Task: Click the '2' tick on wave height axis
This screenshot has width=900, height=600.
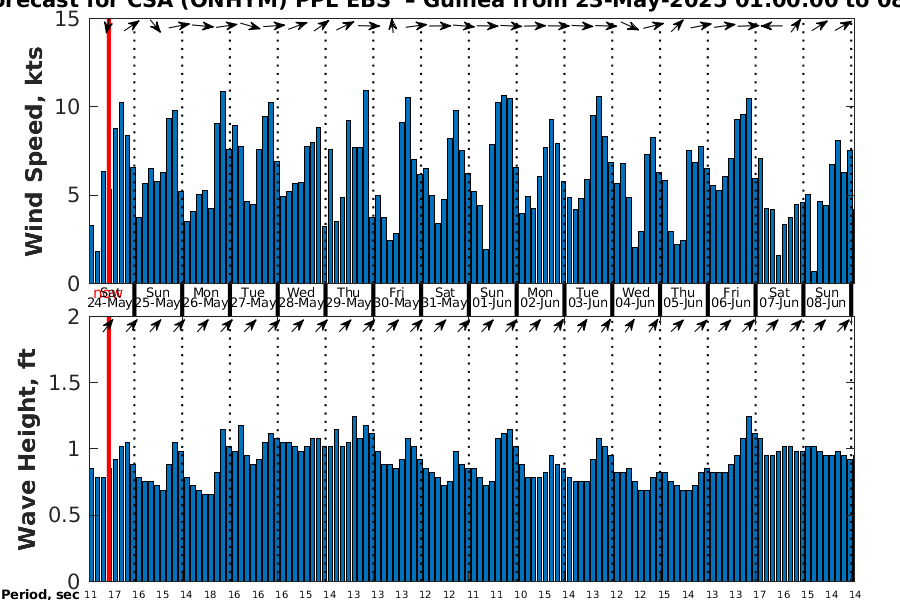Action: click(73, 316)
